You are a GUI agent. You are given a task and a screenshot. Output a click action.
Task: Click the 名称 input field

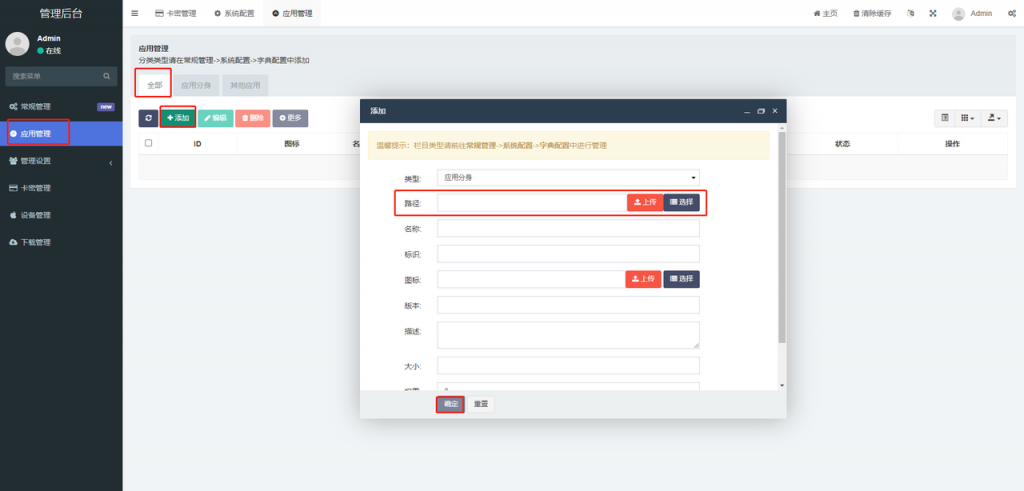pos(568,229)
